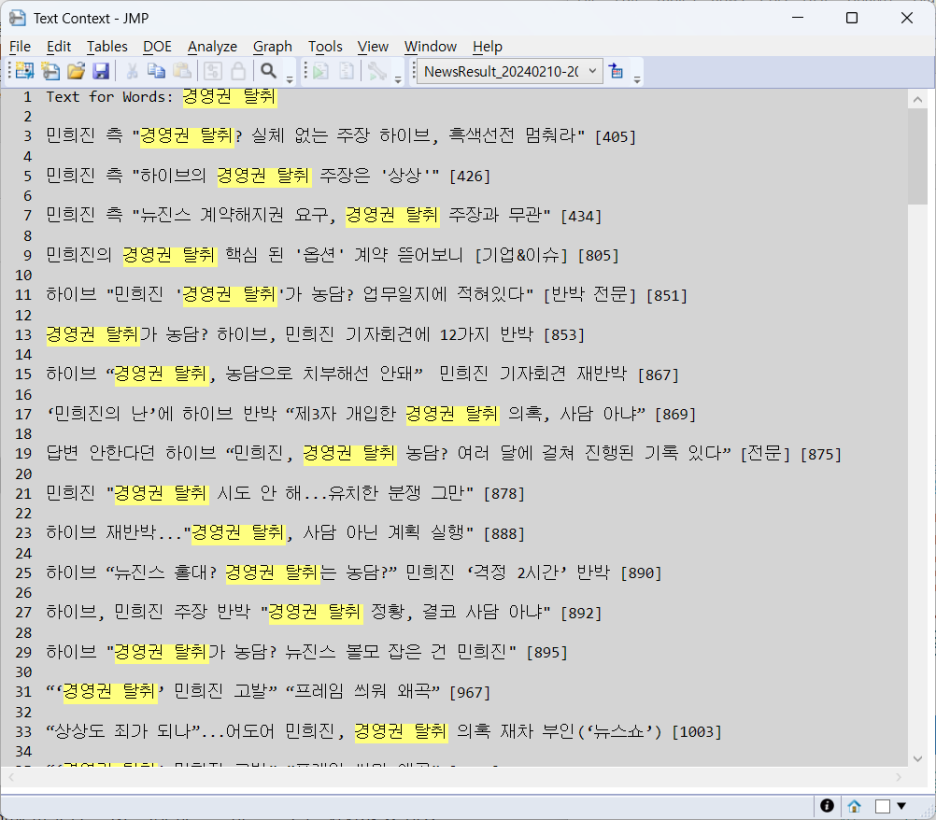This screenshot has width=936, height=820.
Task: Click the script document icon beside Run
Action: 347,71
